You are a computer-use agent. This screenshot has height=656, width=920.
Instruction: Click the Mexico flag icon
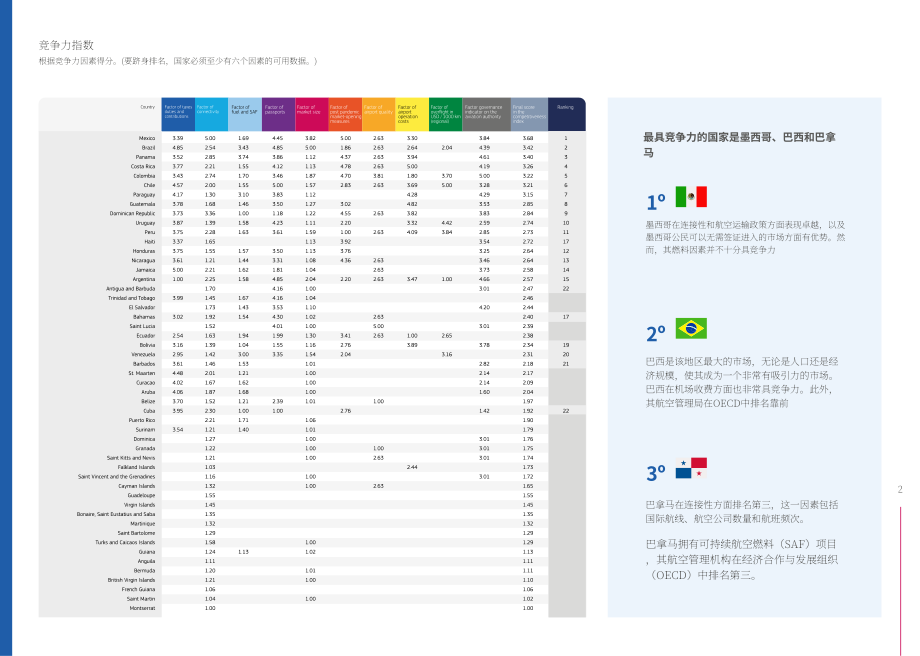[691, 197]
